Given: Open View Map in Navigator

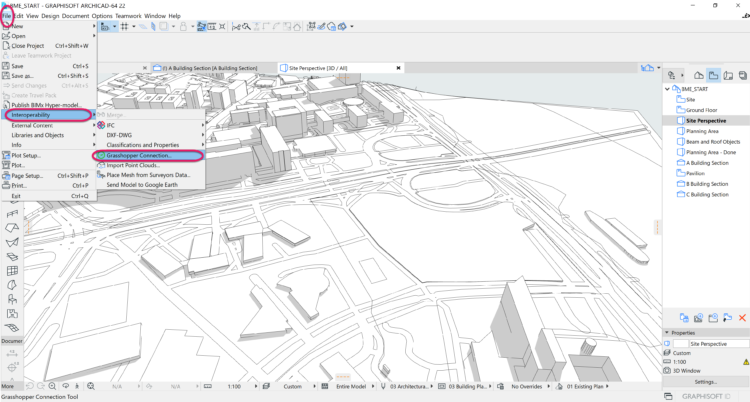Looking at the screenshot, I should point(712,74).
